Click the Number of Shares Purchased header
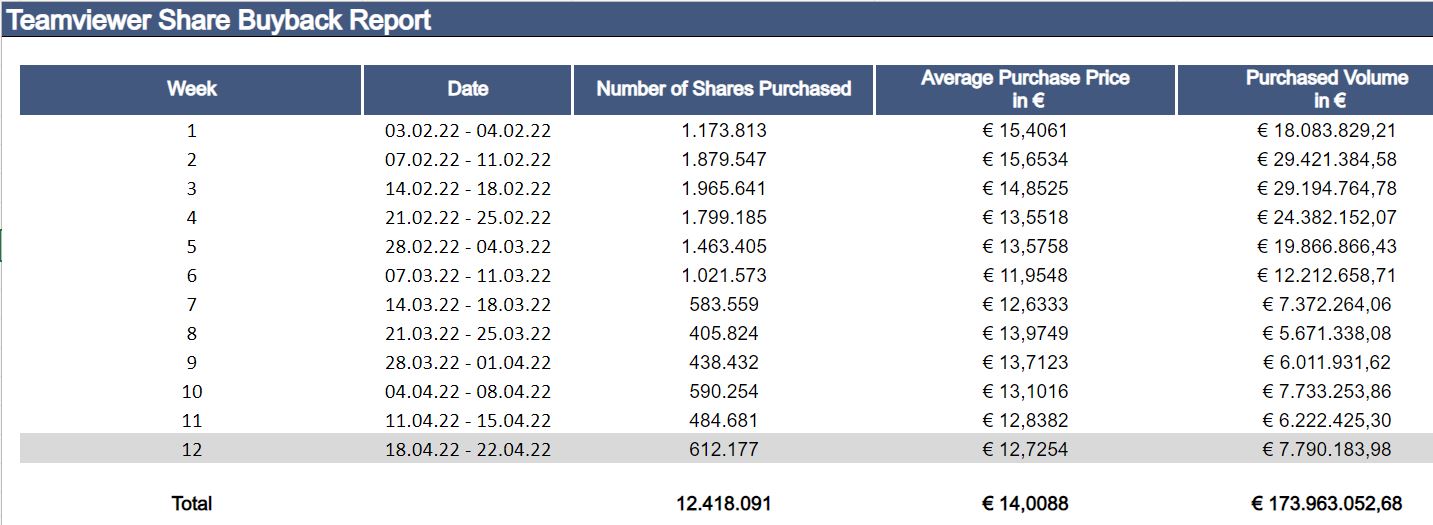The image size is (1433, 525). [723, 89]
